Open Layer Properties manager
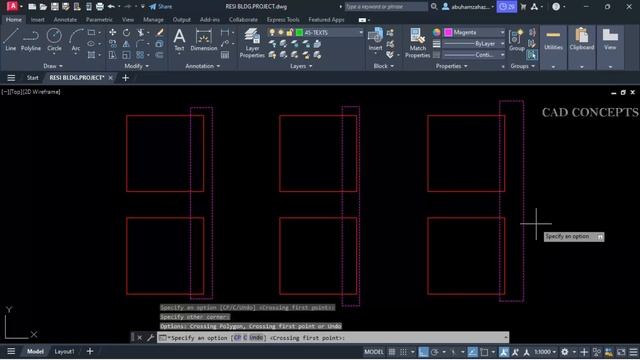 click(252, 43)
